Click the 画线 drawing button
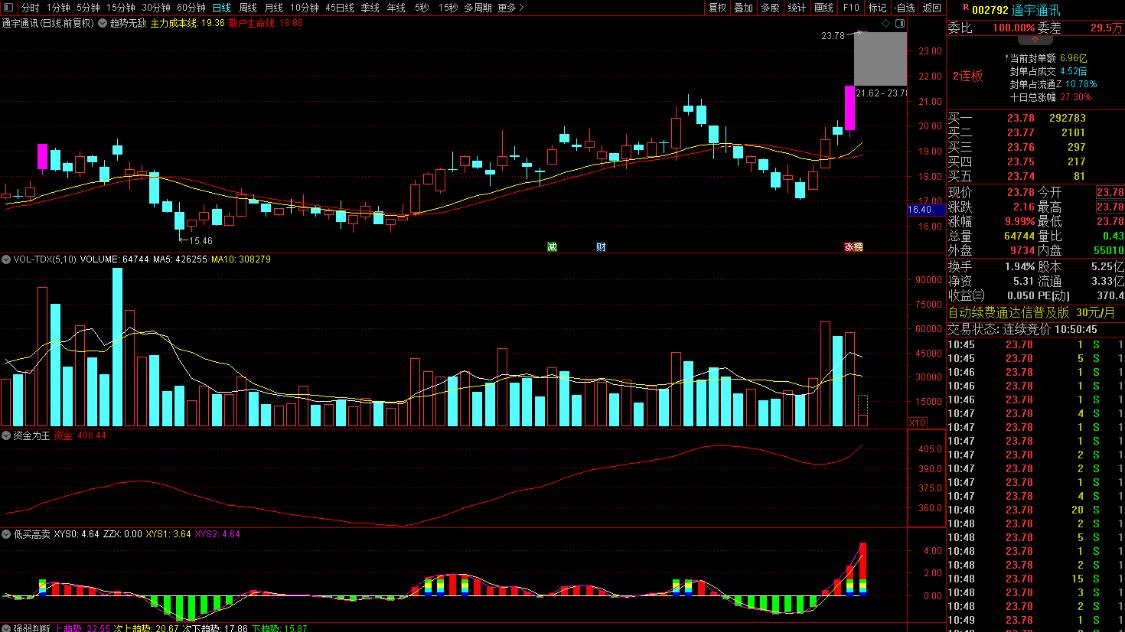This screenshot has width=1125, height=632. click(824, 8)
